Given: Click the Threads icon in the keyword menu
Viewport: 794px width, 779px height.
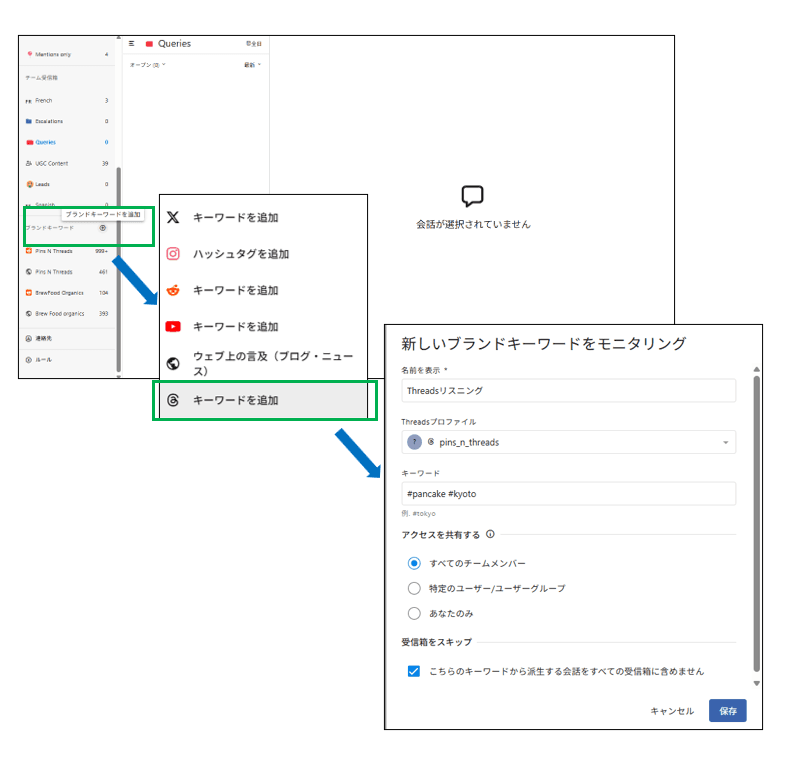Looking at the screenshot, I should [173, 400].
